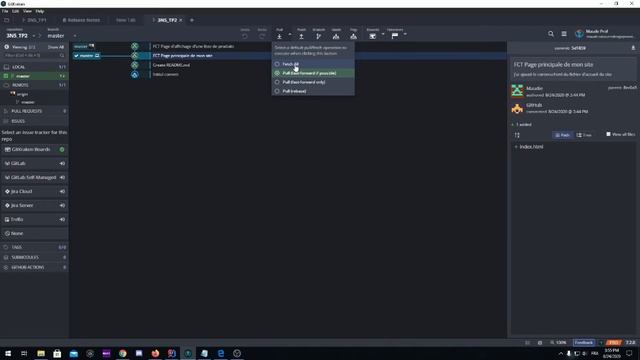Select Pull (fast-forward if possible) option

313,73
